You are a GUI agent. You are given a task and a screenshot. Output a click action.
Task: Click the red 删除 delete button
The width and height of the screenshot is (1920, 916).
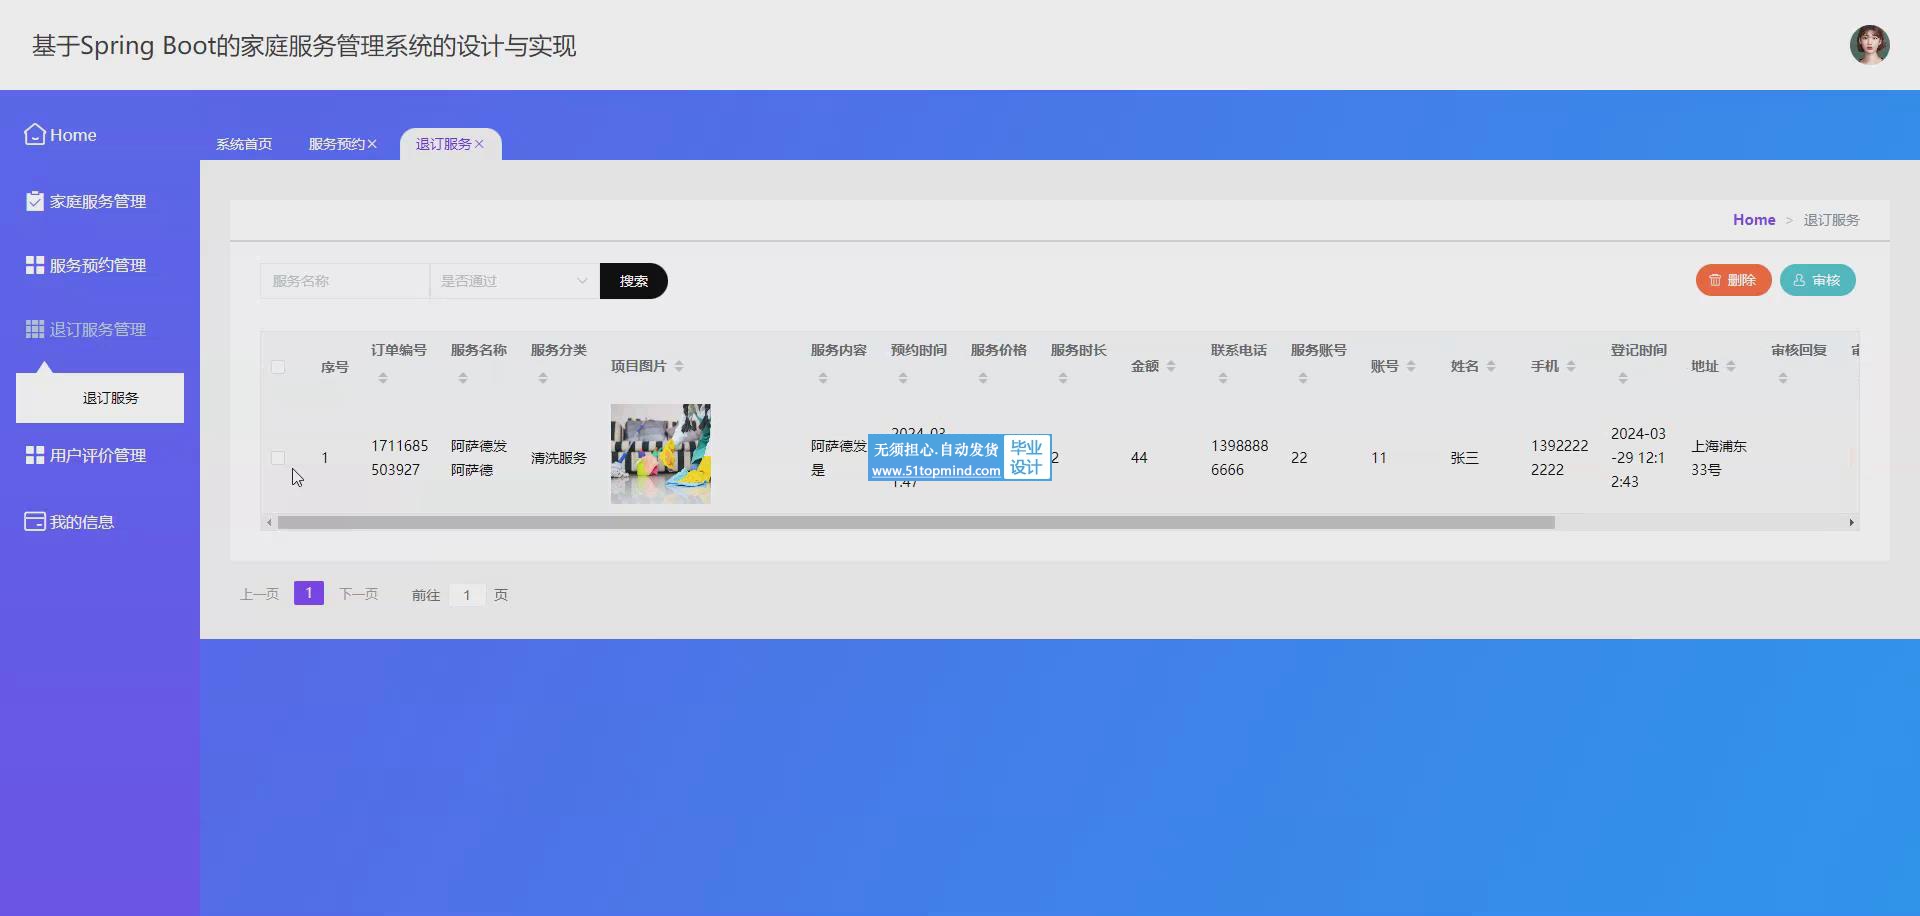(1733, 280)
